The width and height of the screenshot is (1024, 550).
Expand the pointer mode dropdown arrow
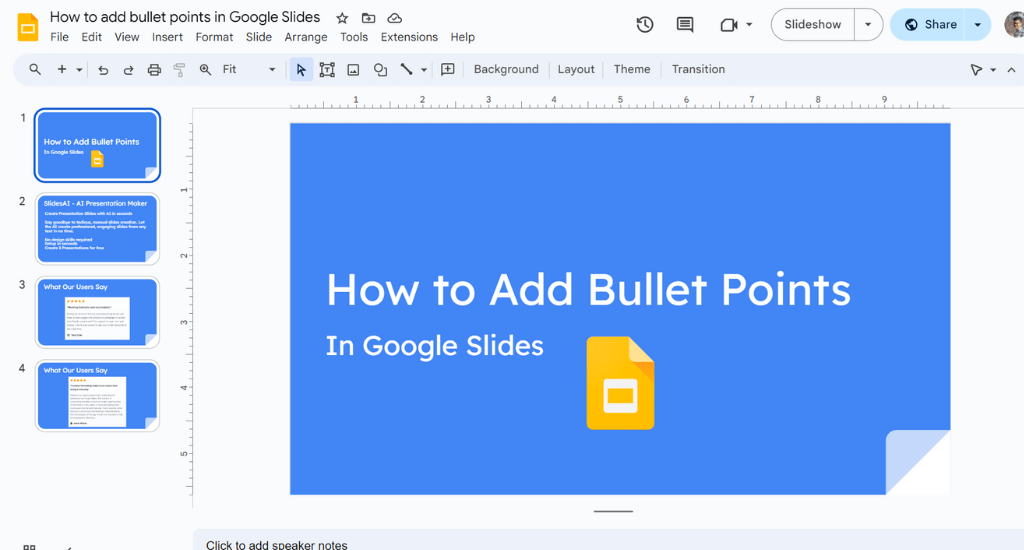point(993,70)
